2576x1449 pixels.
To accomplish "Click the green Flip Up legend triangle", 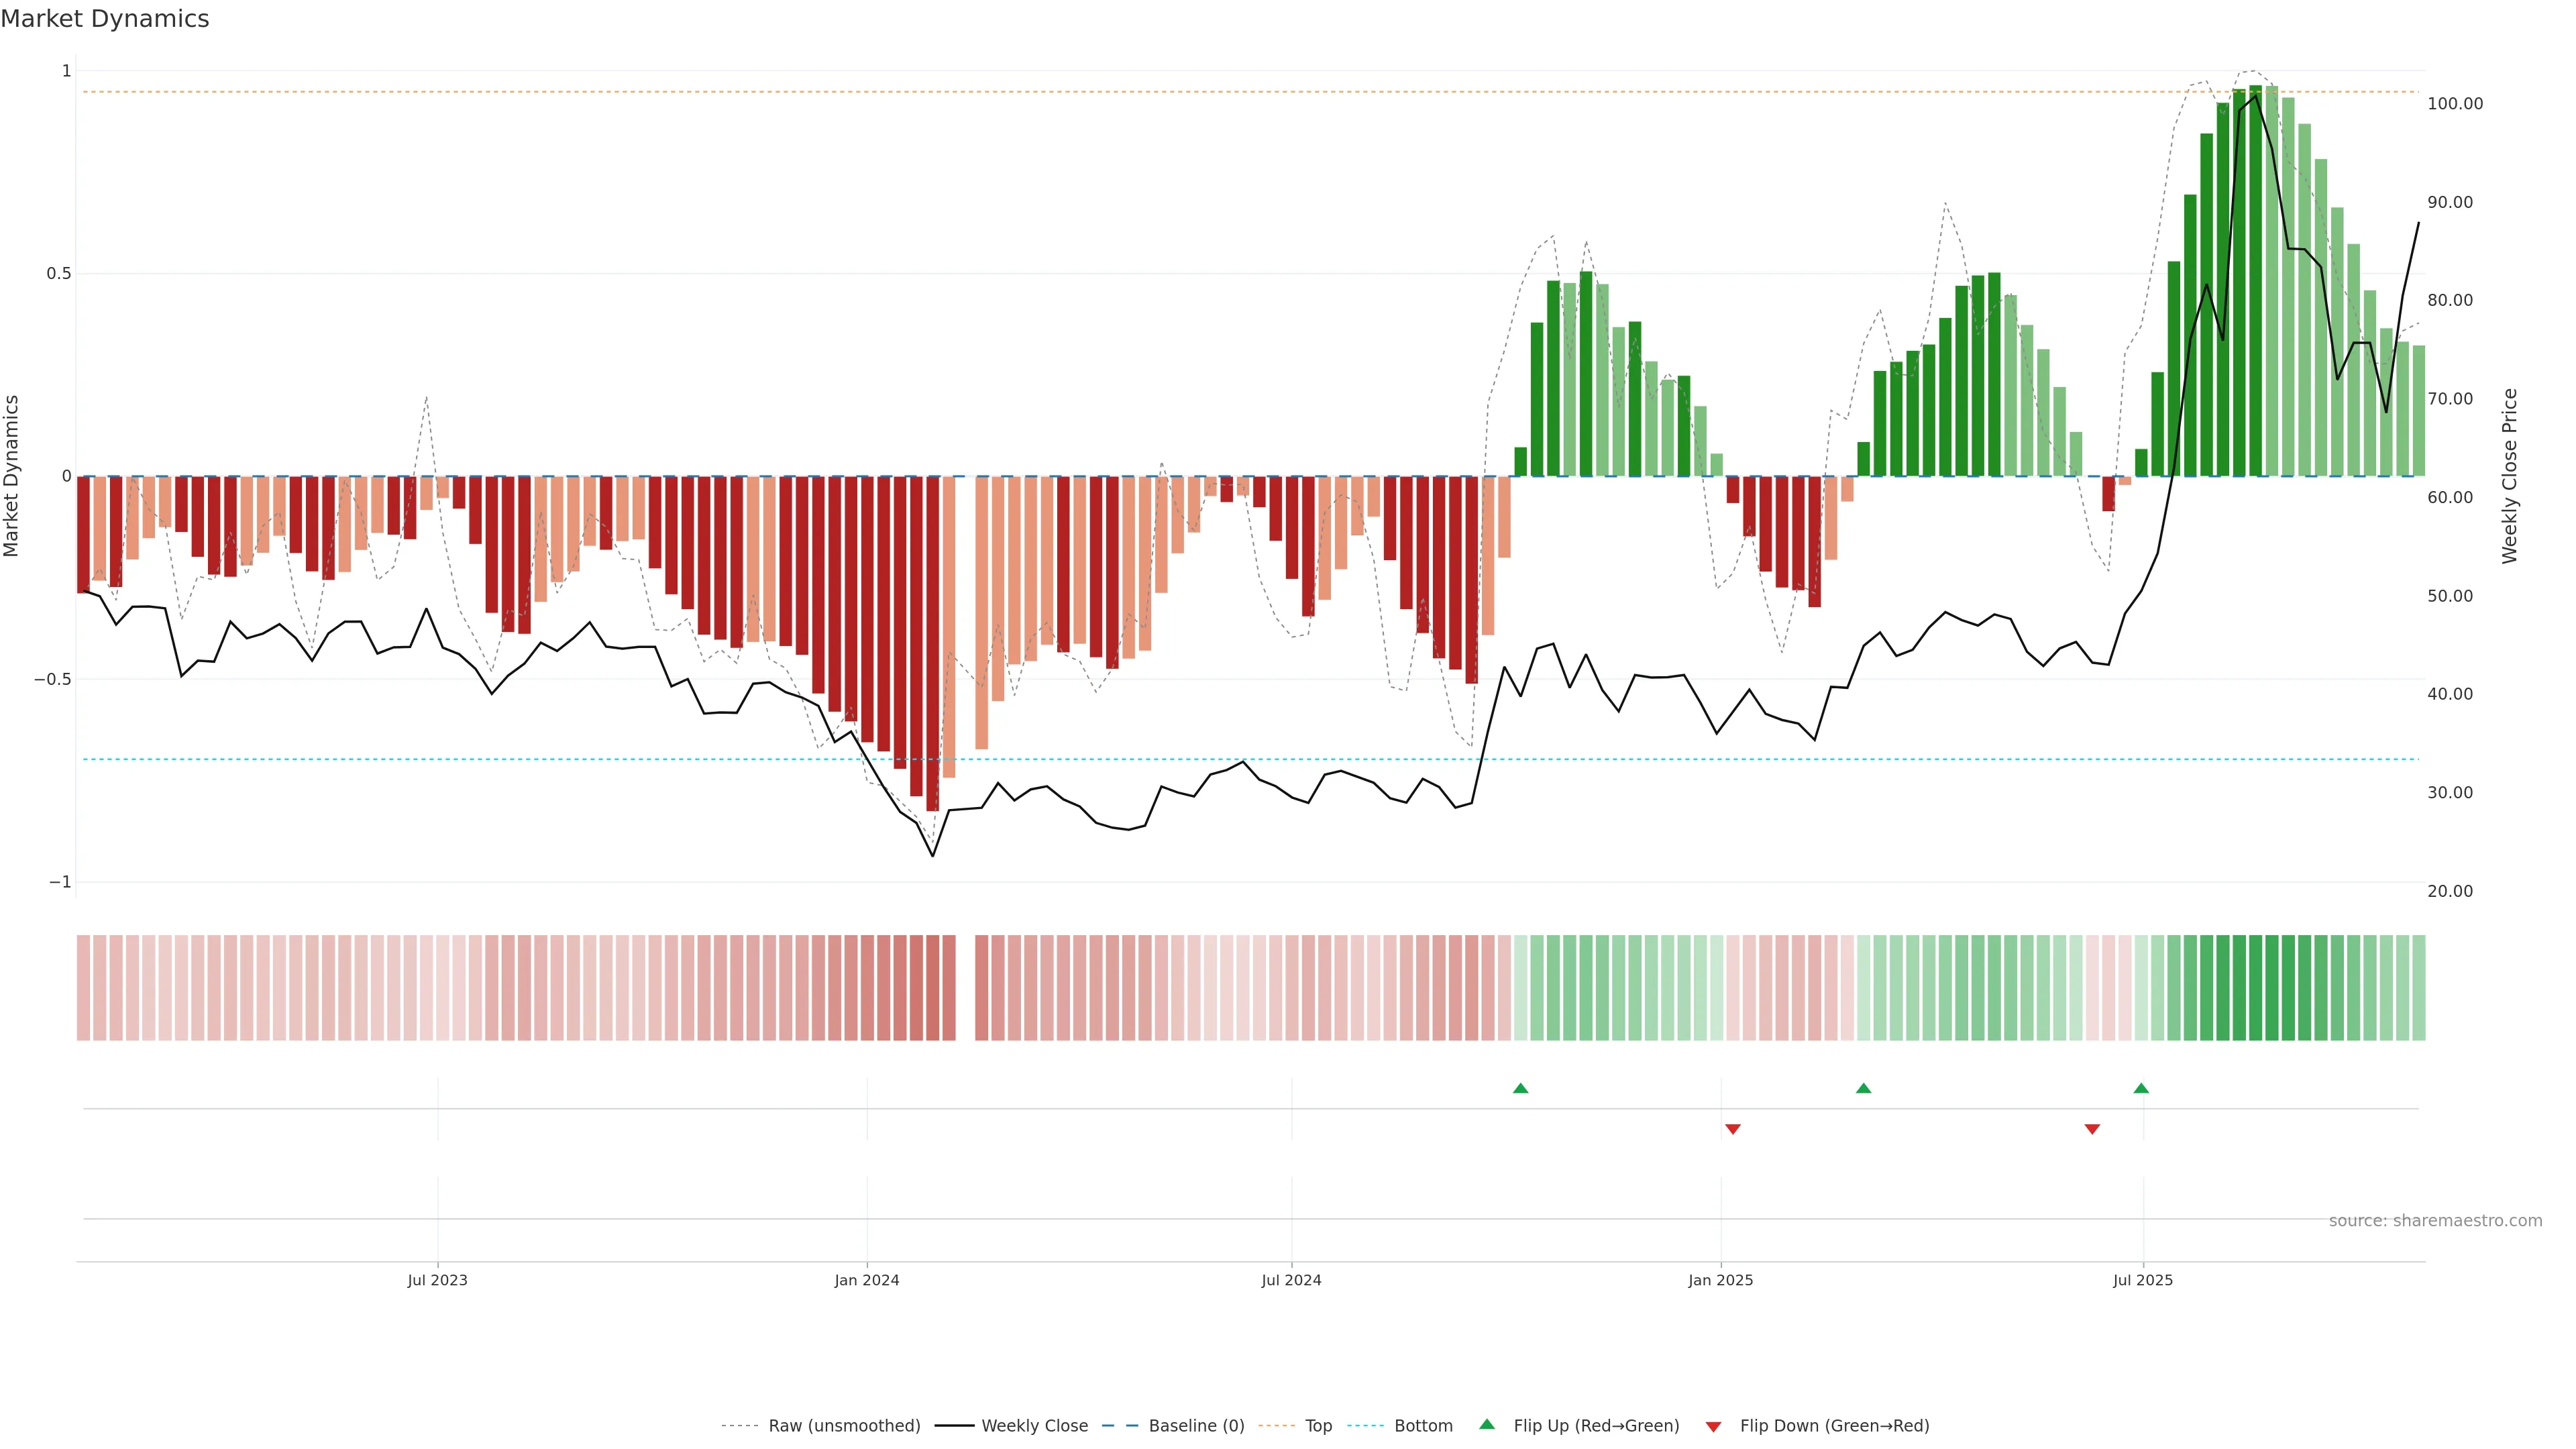I will (1487, 1424).
